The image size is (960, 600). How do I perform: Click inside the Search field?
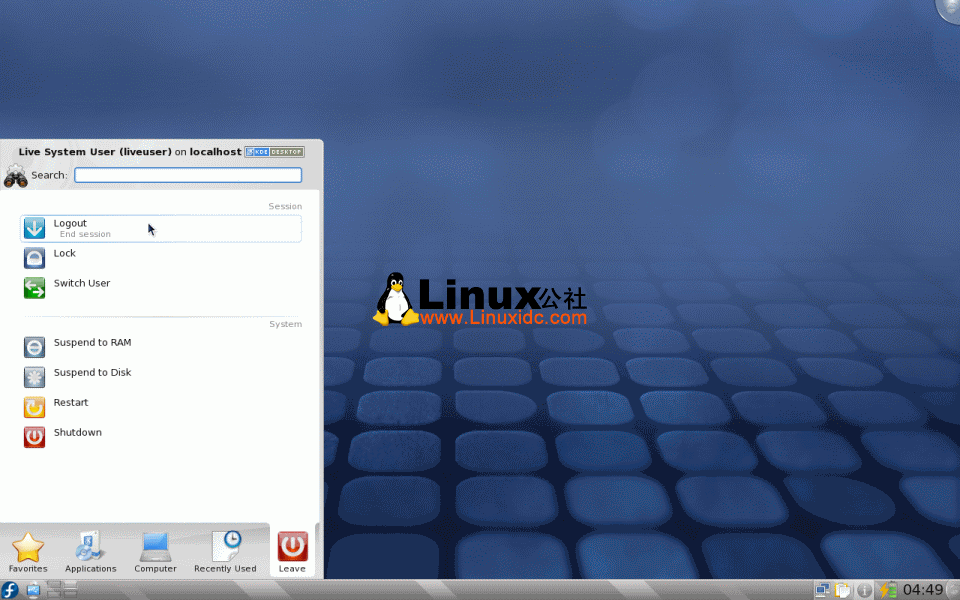point(187,174)
